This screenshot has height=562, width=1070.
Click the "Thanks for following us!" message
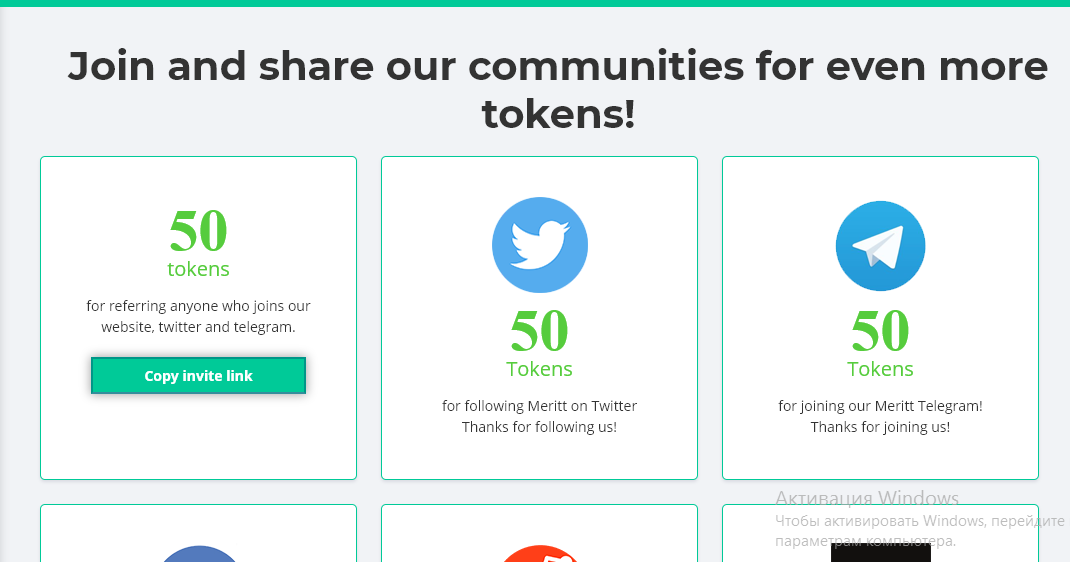point(539,427)
